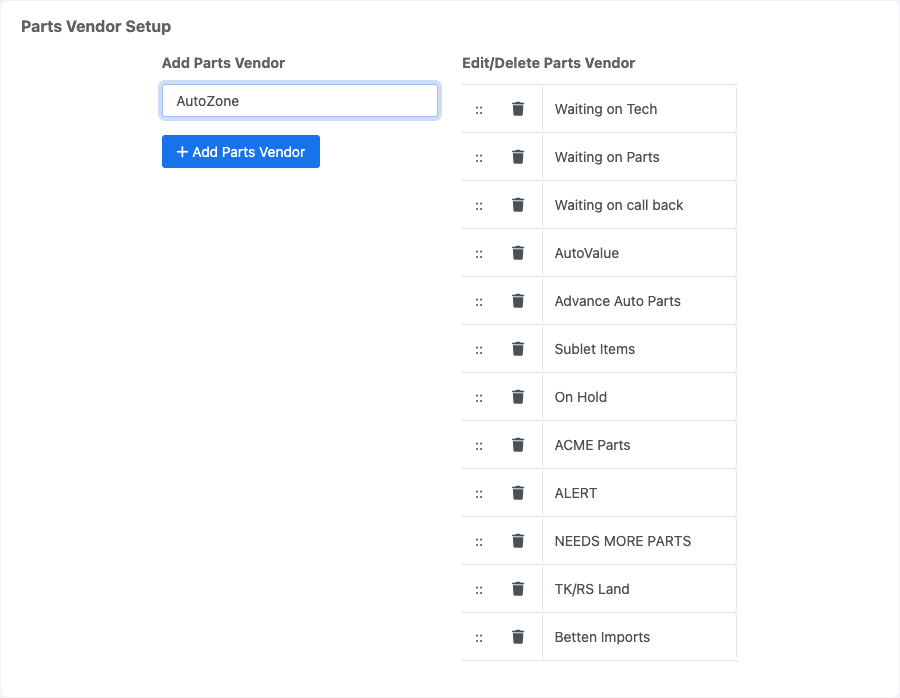
Task: Click reorder handle for ACME Parts
Action: click(479, 447)
